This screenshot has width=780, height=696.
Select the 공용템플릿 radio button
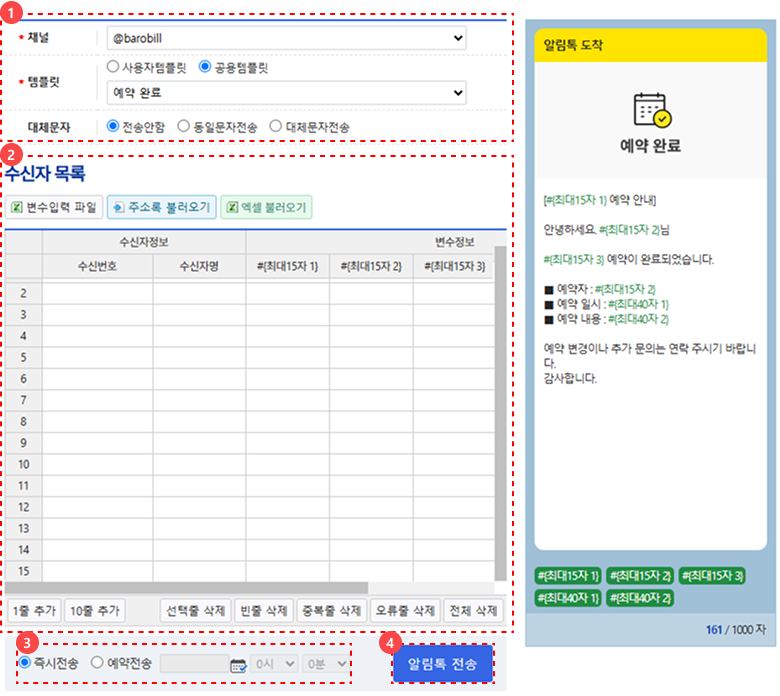[x=204, y=67]
